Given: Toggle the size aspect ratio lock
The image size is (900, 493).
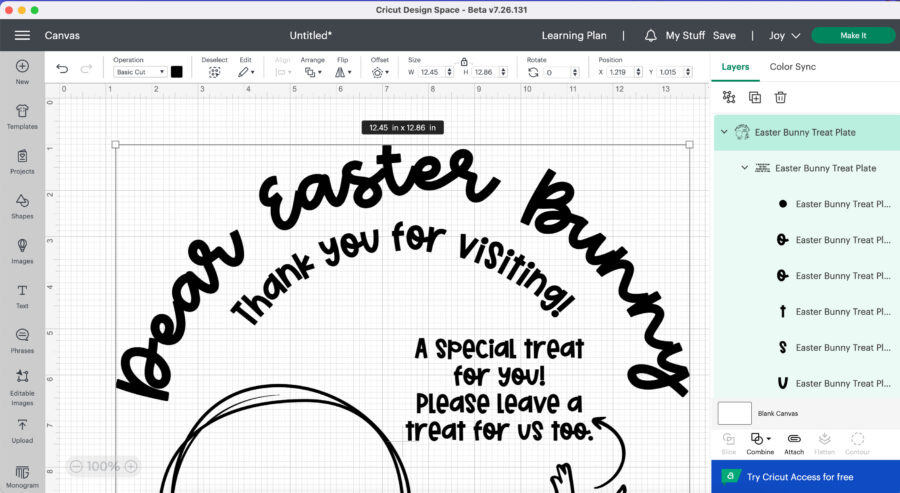Looking at the screenshot, I should 463,62.
